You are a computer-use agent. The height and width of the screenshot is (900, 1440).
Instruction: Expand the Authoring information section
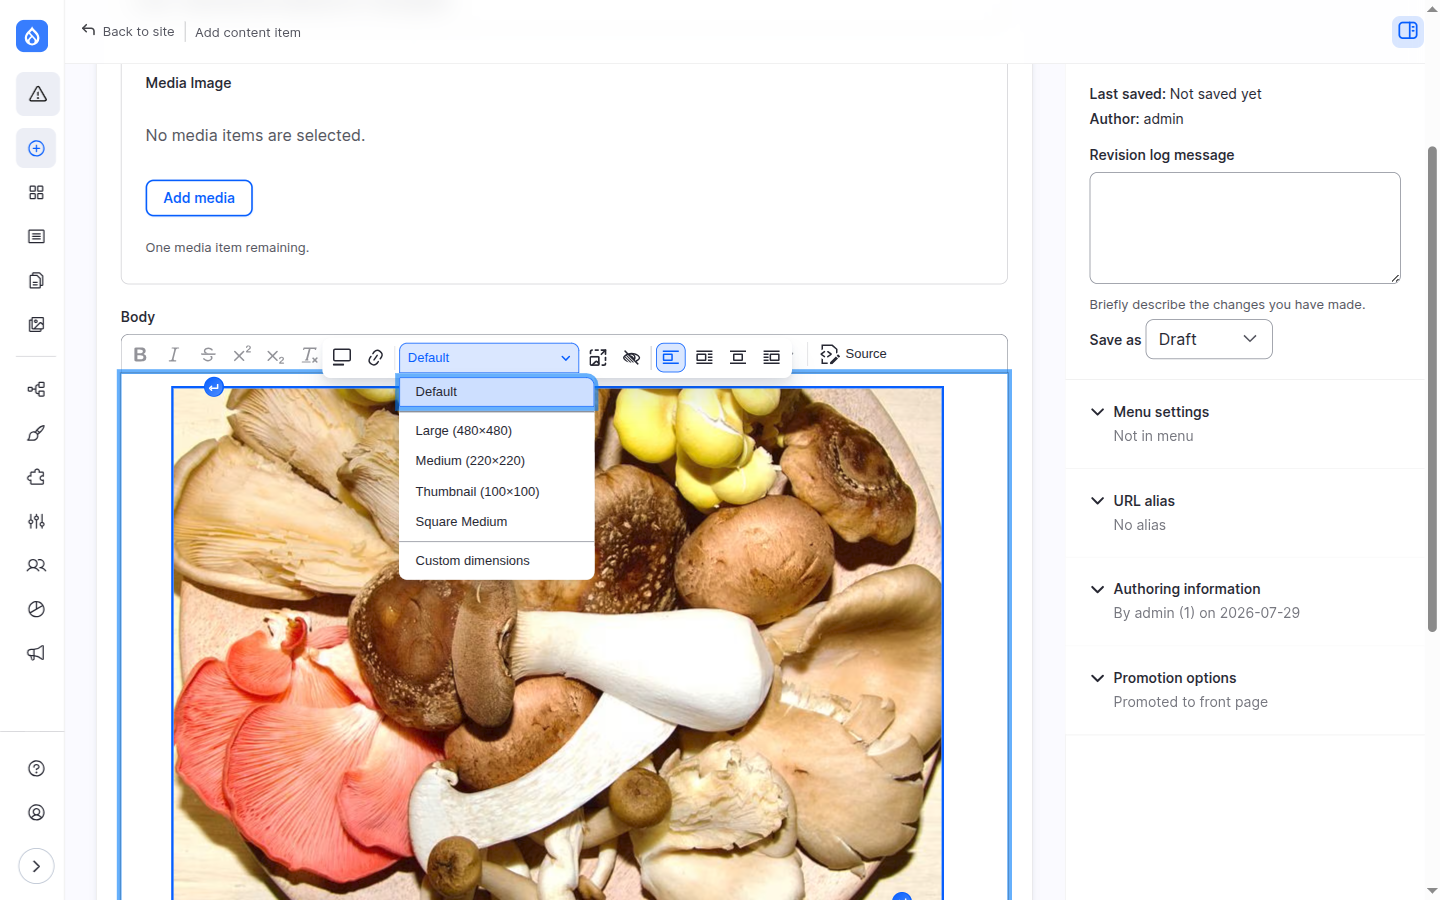pyautogui.click(x=1187, y=589)
